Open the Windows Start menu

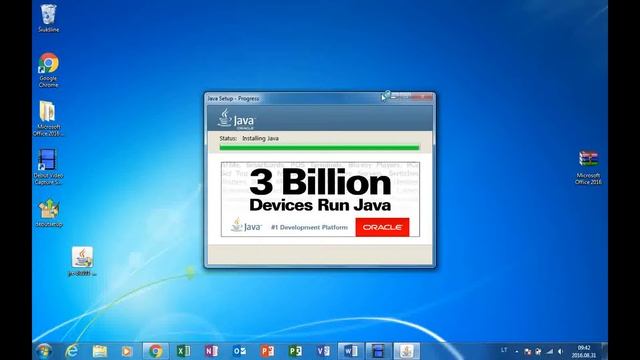click(x=44, y=351)
